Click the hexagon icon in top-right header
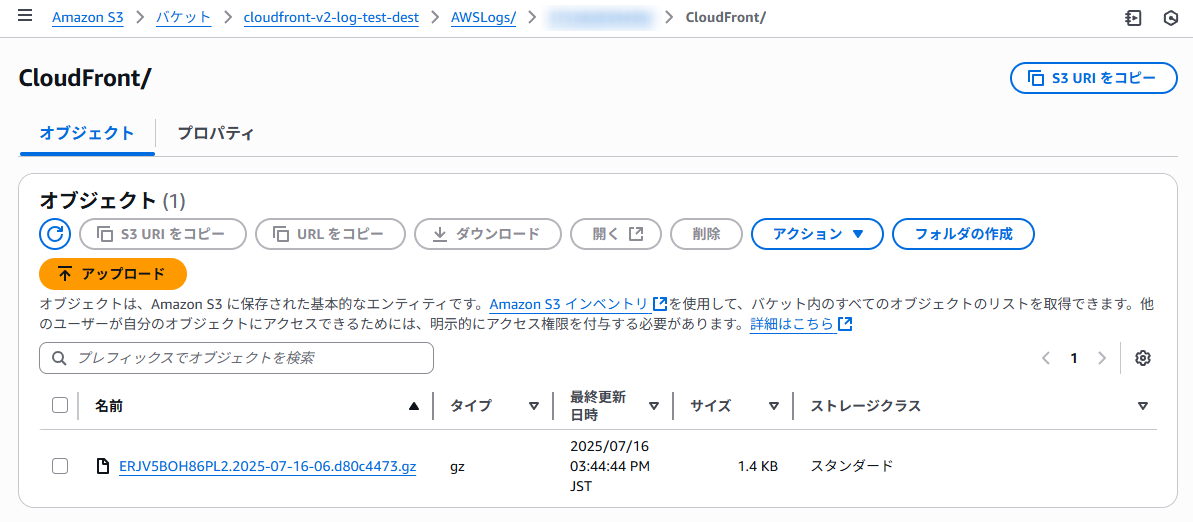 point(1171,18)
